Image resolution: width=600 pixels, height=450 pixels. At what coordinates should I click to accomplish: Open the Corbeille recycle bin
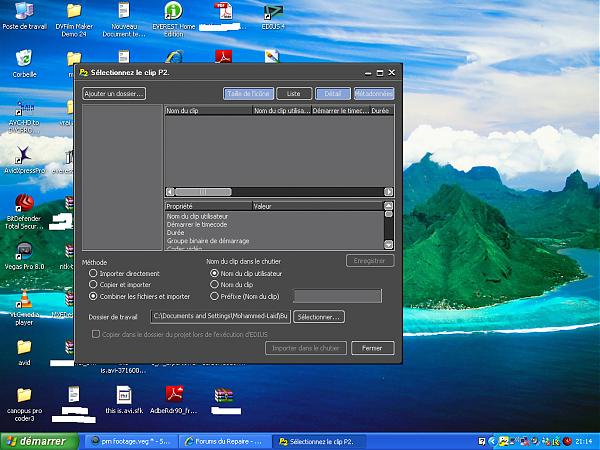[24, 64]
